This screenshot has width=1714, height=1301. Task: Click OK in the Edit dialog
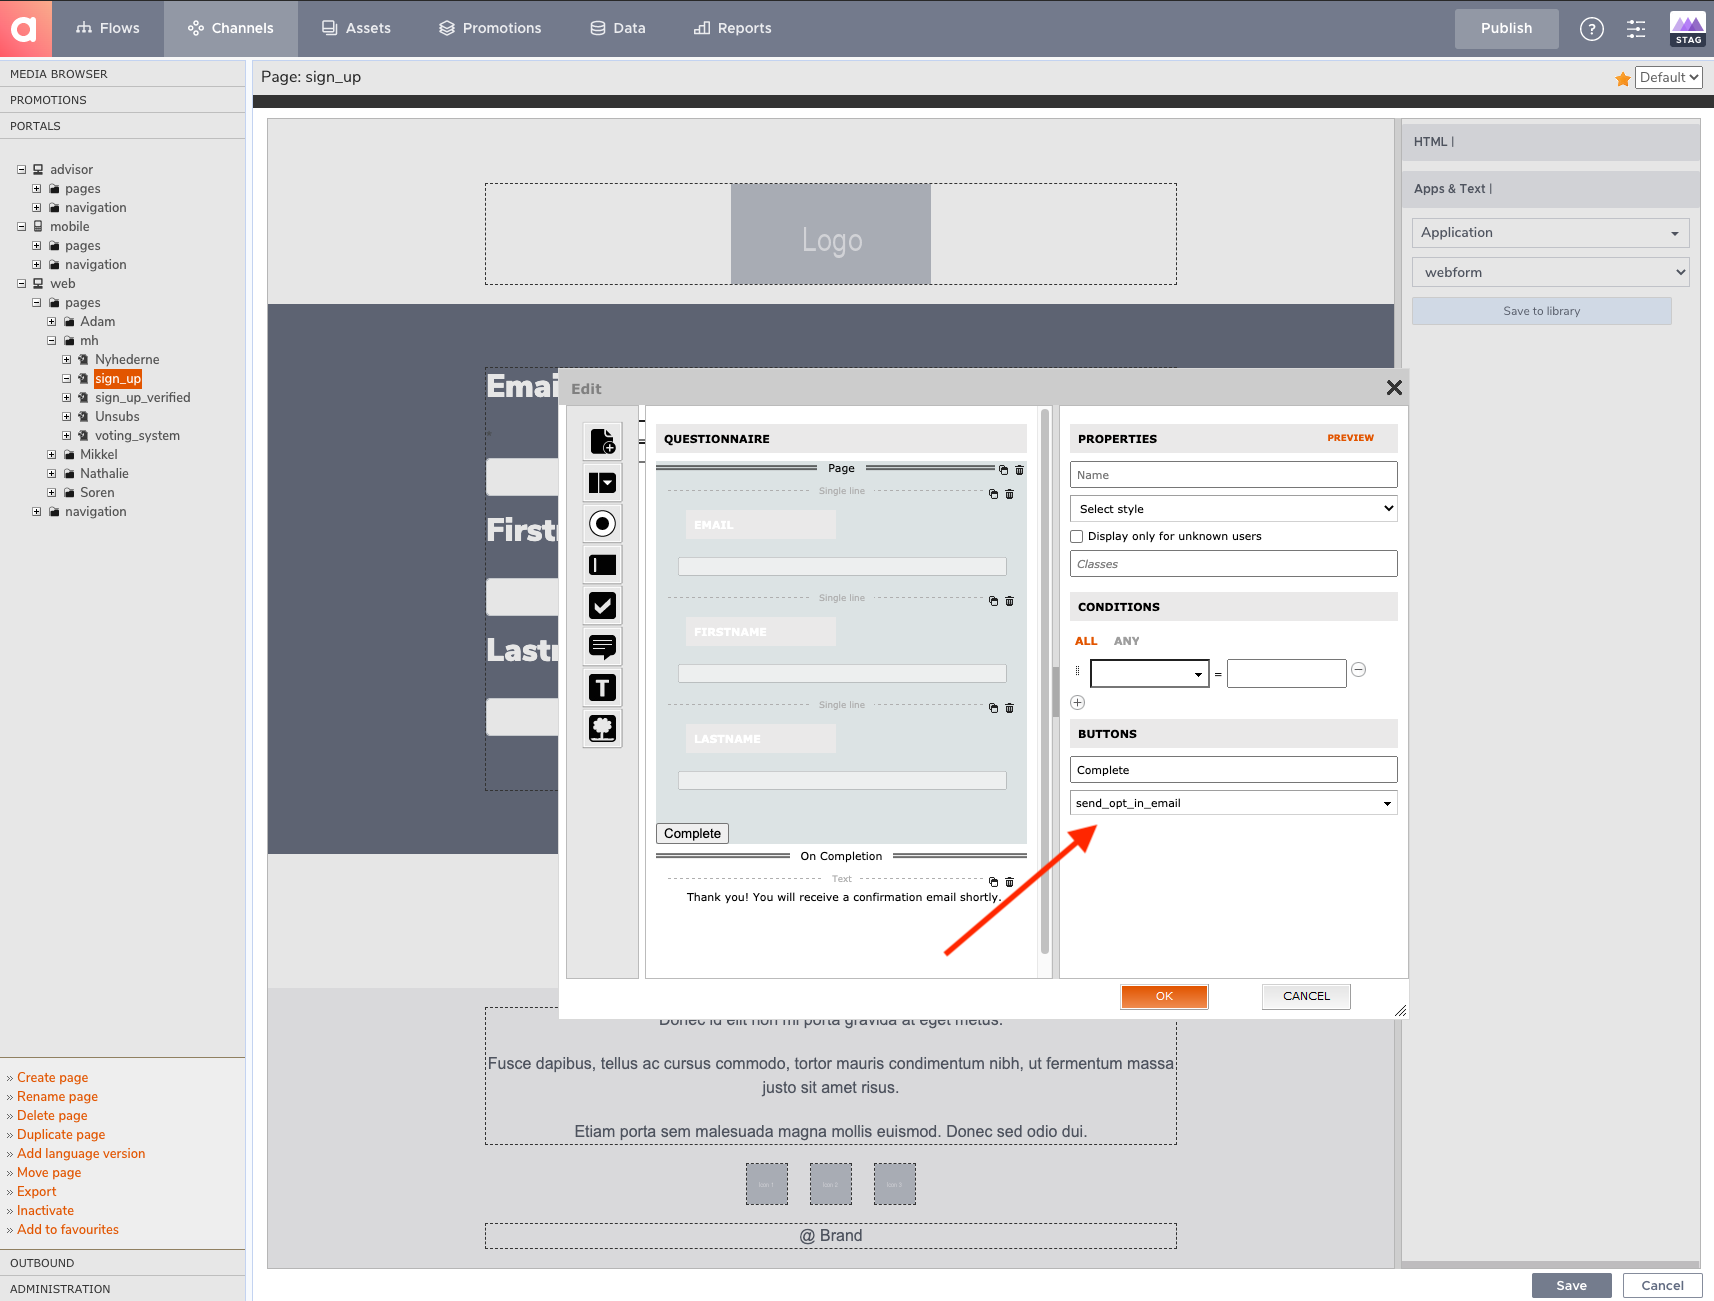pos(1164,996)
